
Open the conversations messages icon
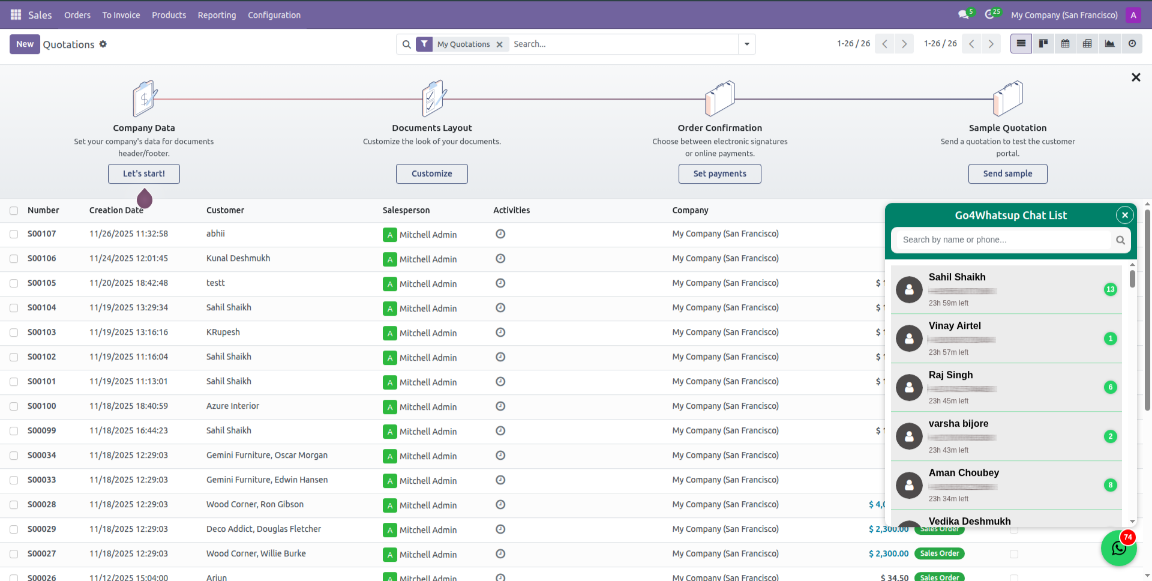tap(964, 15)
